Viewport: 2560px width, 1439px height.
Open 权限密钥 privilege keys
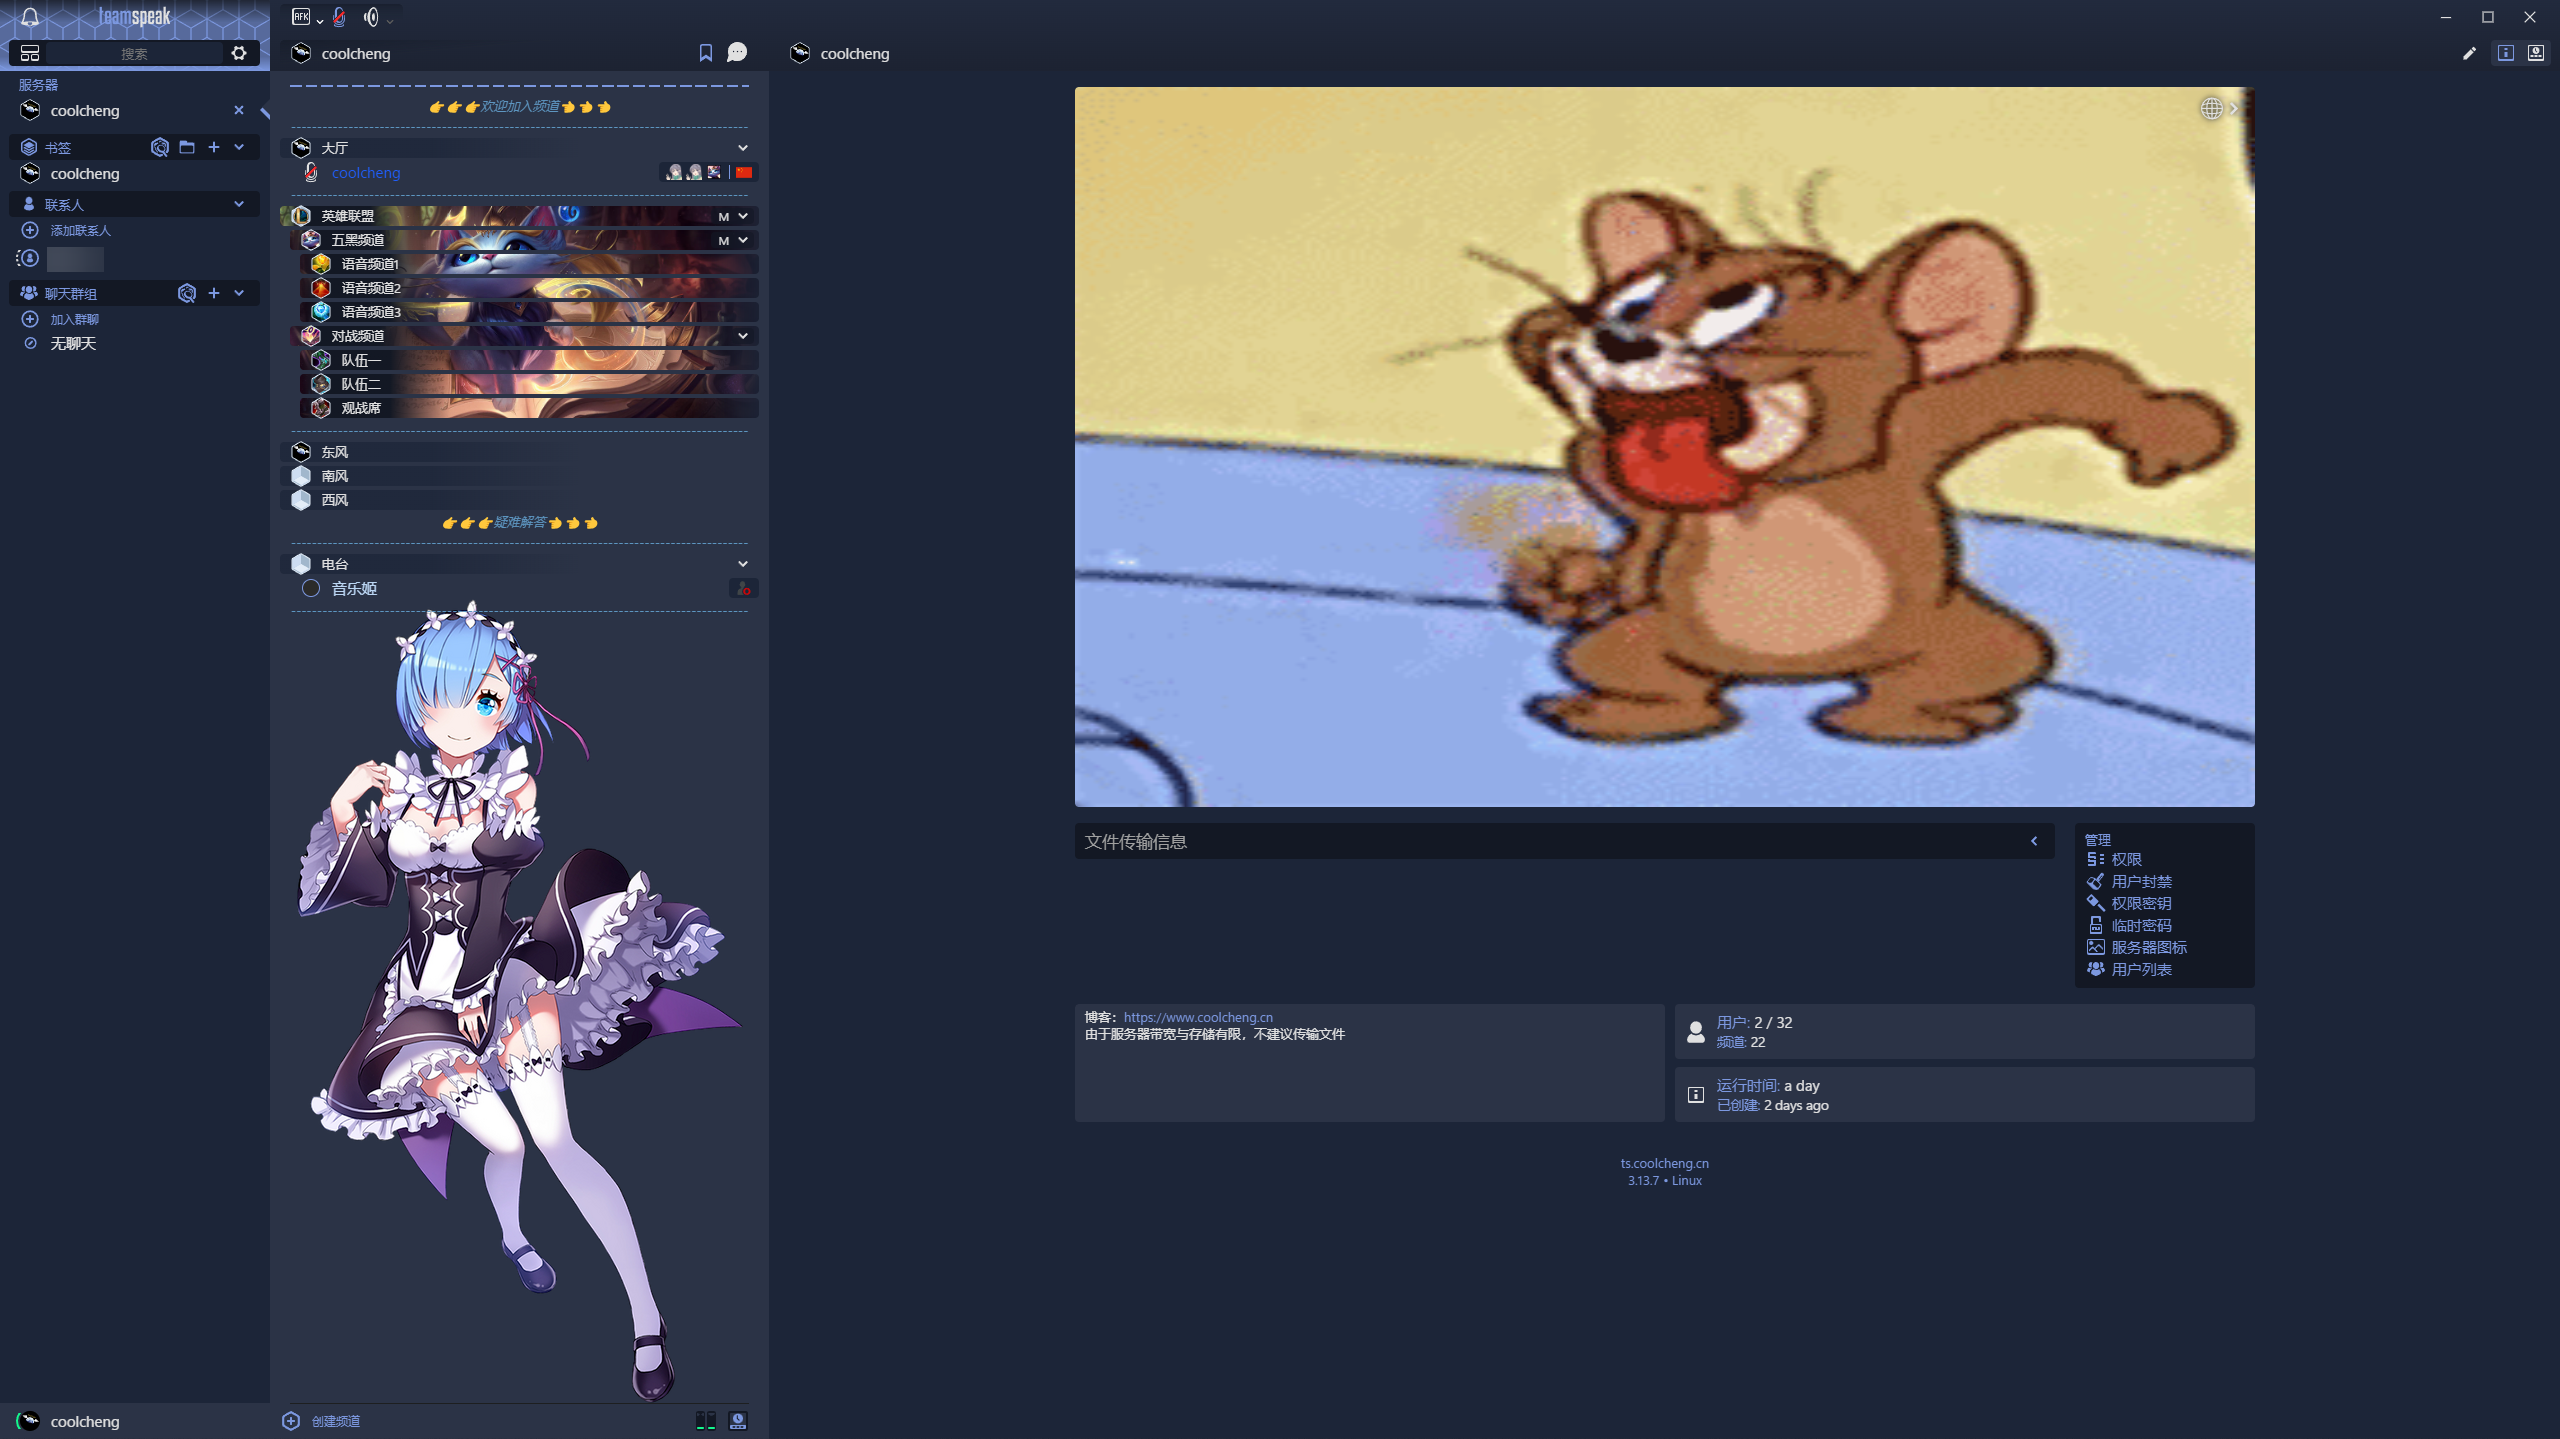pos(2129,903)
